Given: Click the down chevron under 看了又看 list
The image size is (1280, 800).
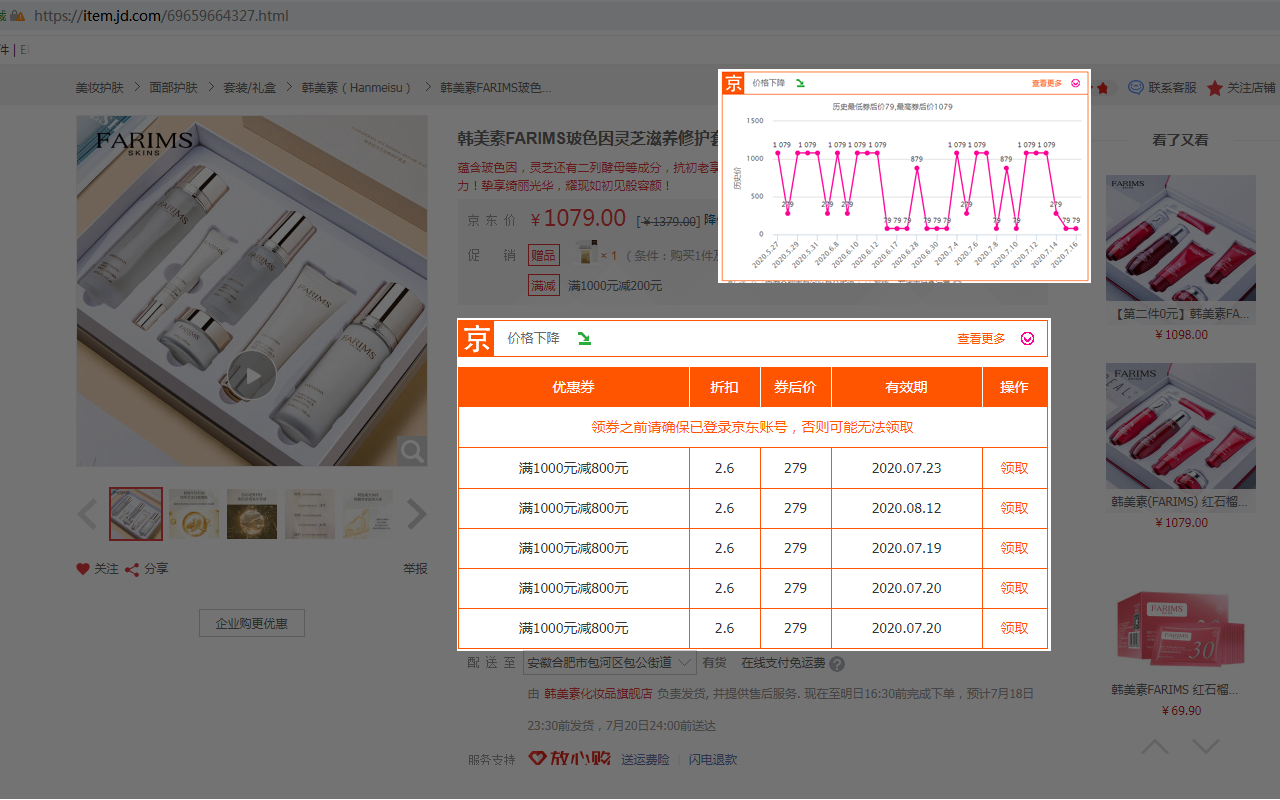Looking at the screenshot, I should (x=1206, y=746).
